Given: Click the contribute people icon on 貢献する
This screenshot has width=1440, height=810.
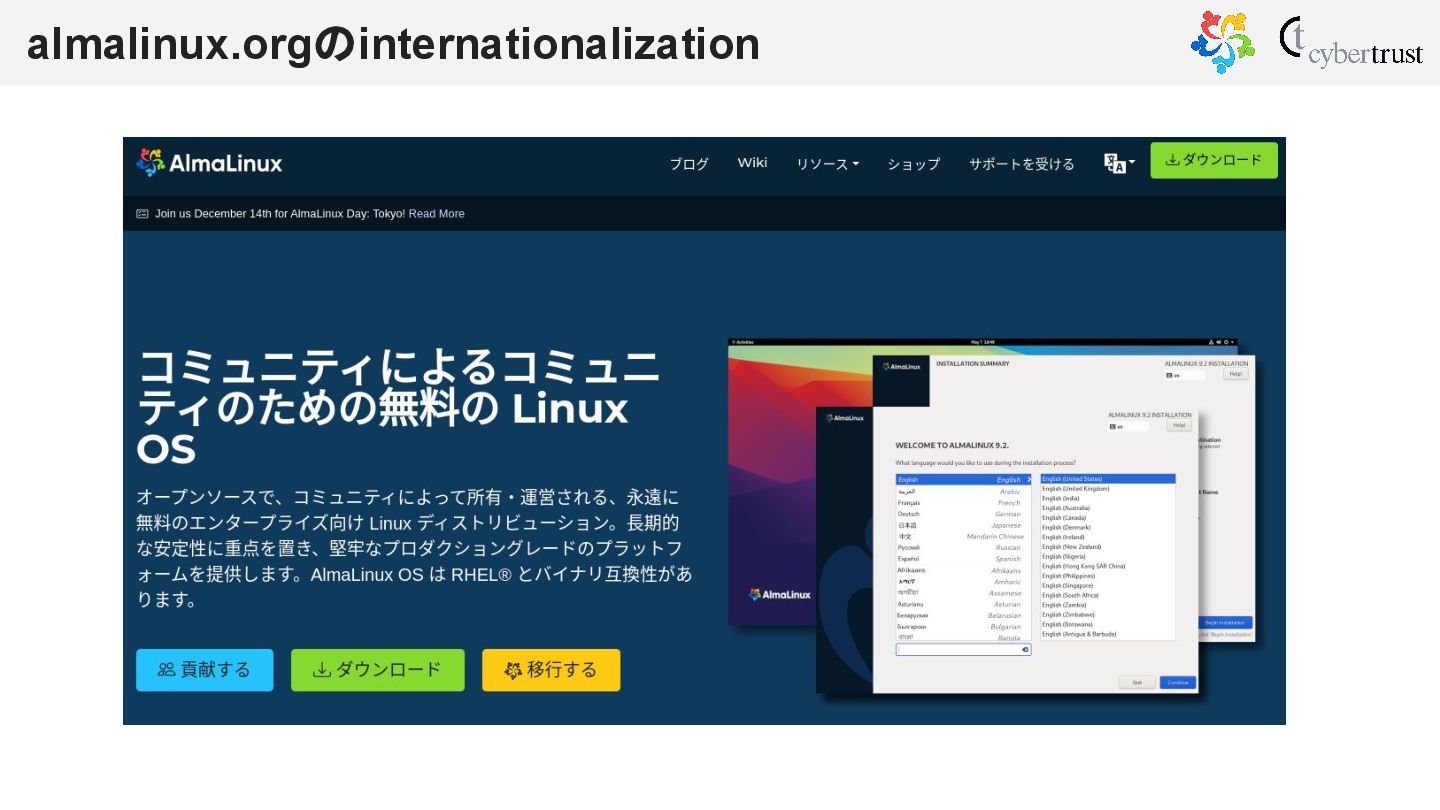Looking at the screenshot, I should click(166, 670).
